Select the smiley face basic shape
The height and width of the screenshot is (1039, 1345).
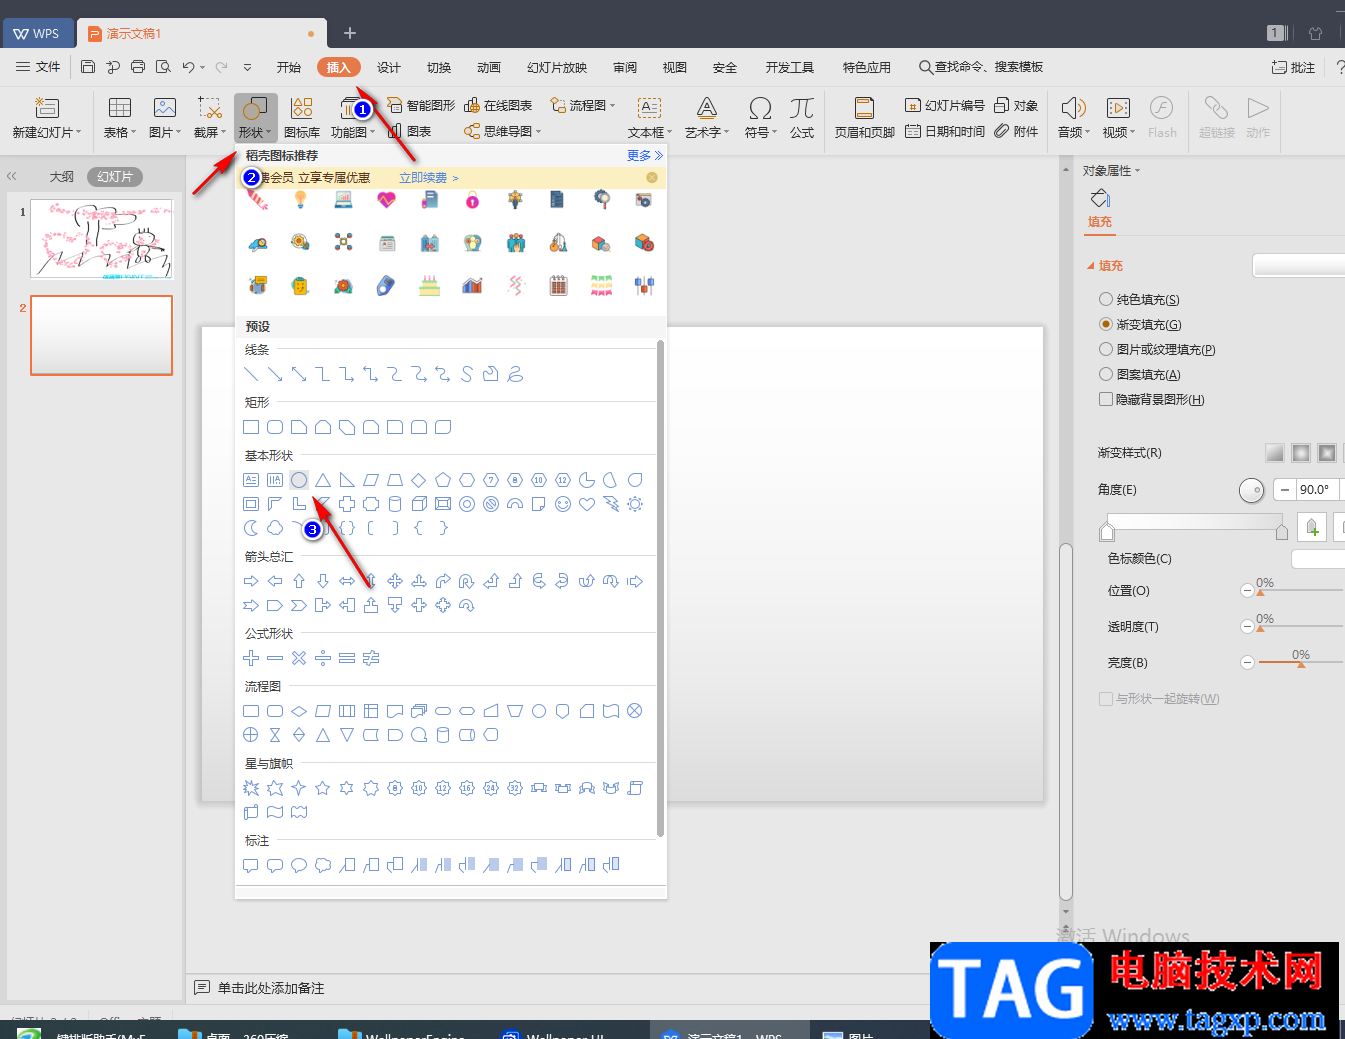(563, 504)
